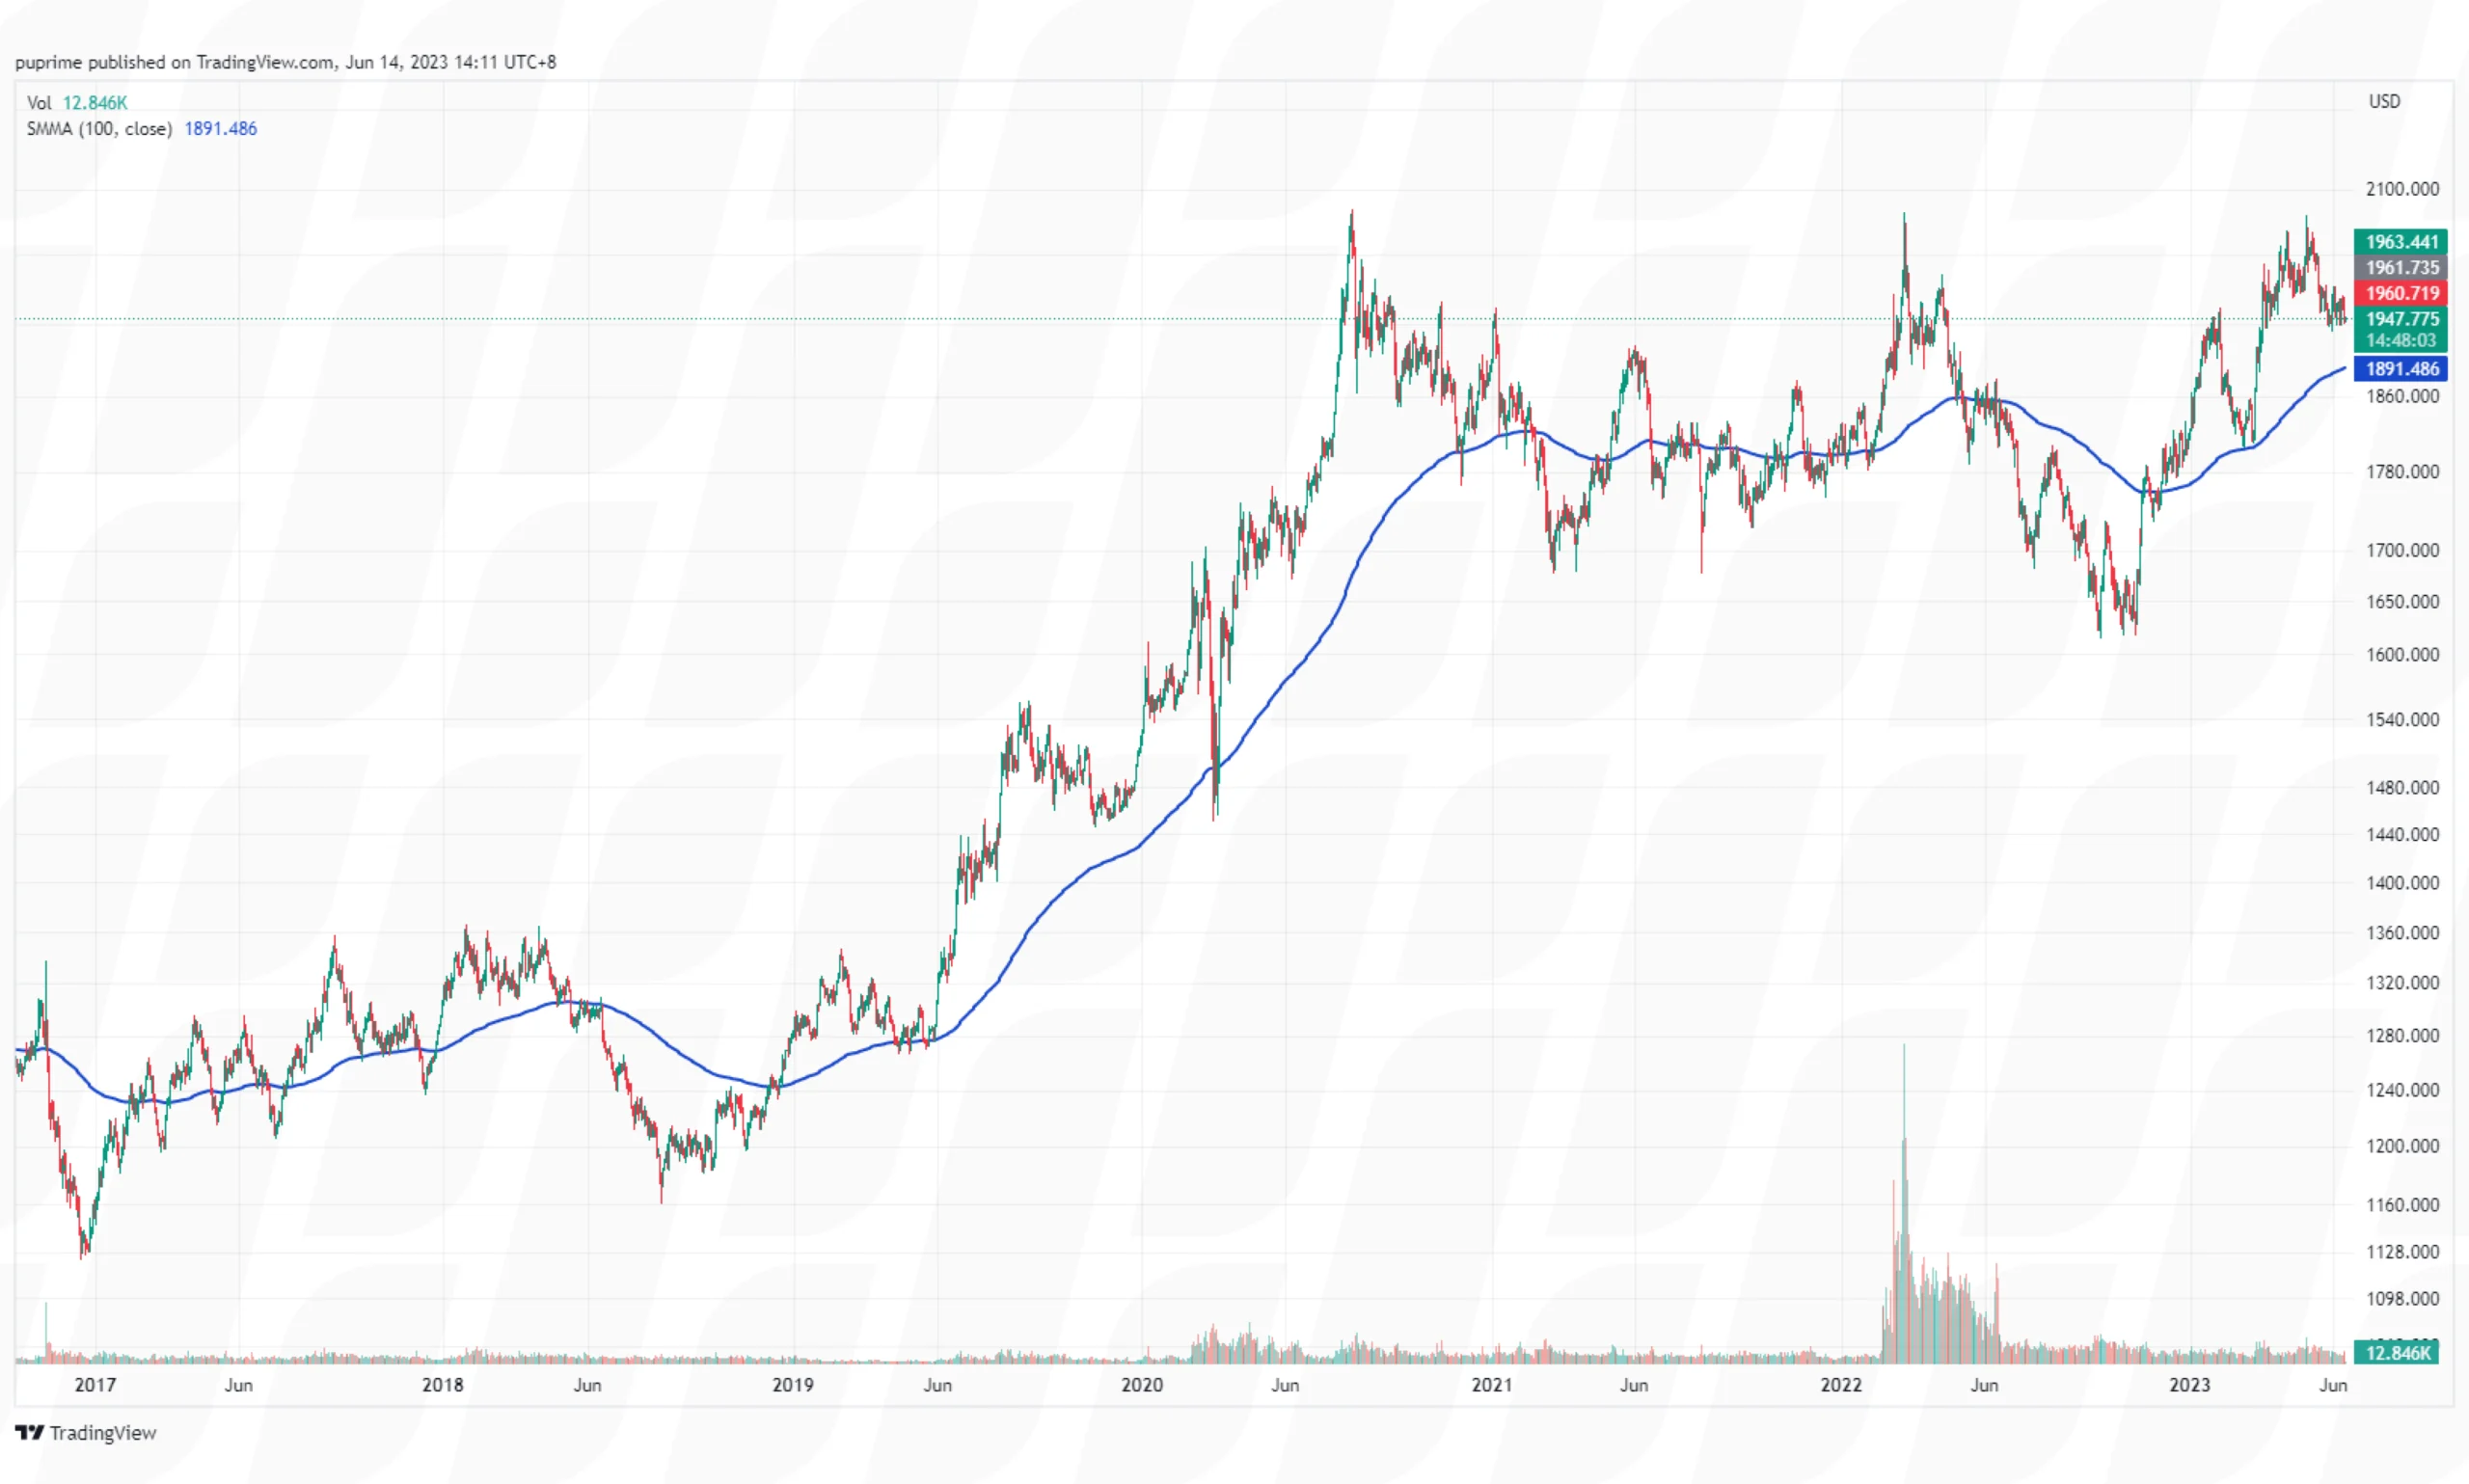Click the countdown timer showing 14:48:03
This screenshot has width=2469, height=1484.
[x=2401, y=340]
